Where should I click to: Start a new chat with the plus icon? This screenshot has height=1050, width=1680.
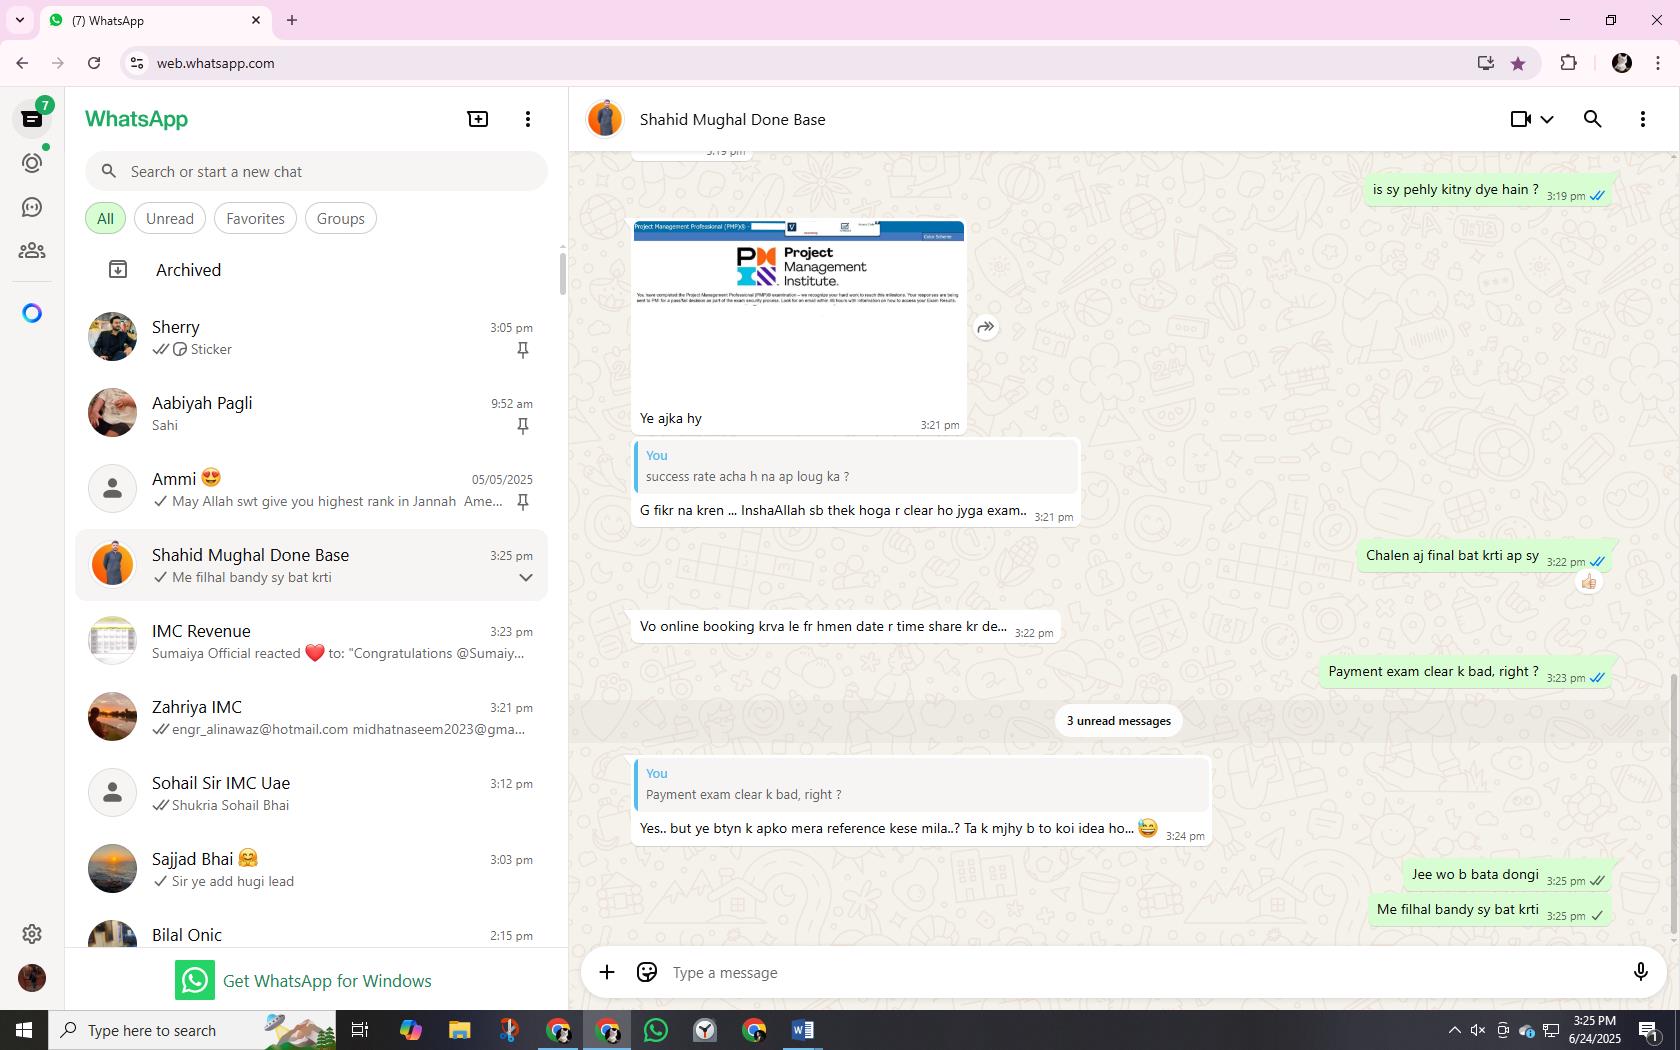(478, 119)
